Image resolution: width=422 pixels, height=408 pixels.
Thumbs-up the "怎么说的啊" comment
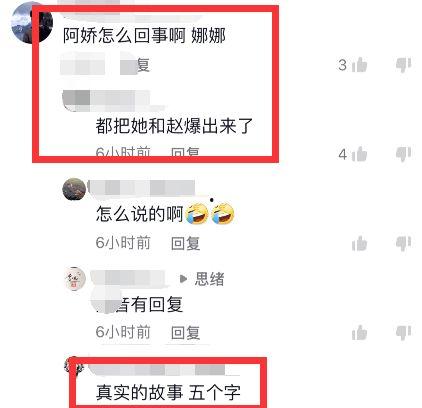359,244
